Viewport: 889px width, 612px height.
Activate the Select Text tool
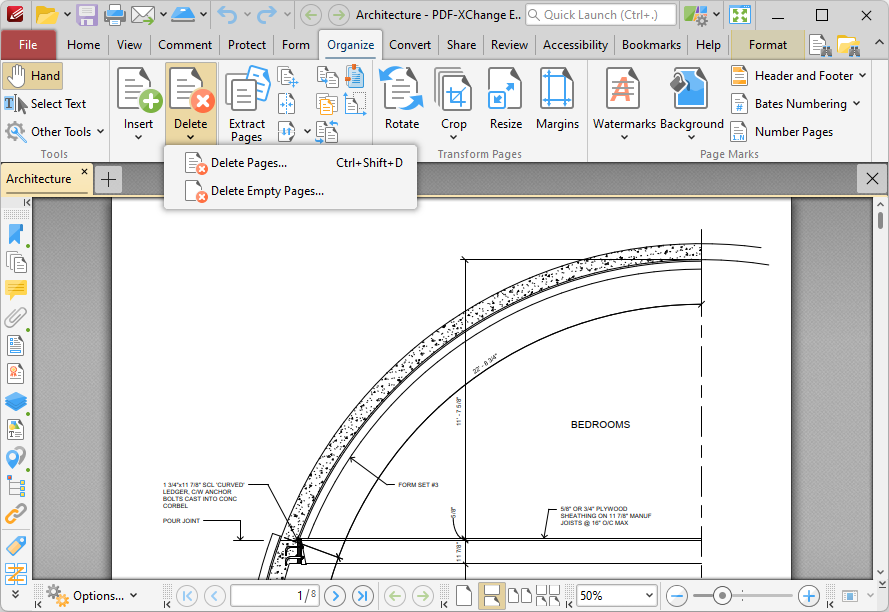[x=45, y=104]
